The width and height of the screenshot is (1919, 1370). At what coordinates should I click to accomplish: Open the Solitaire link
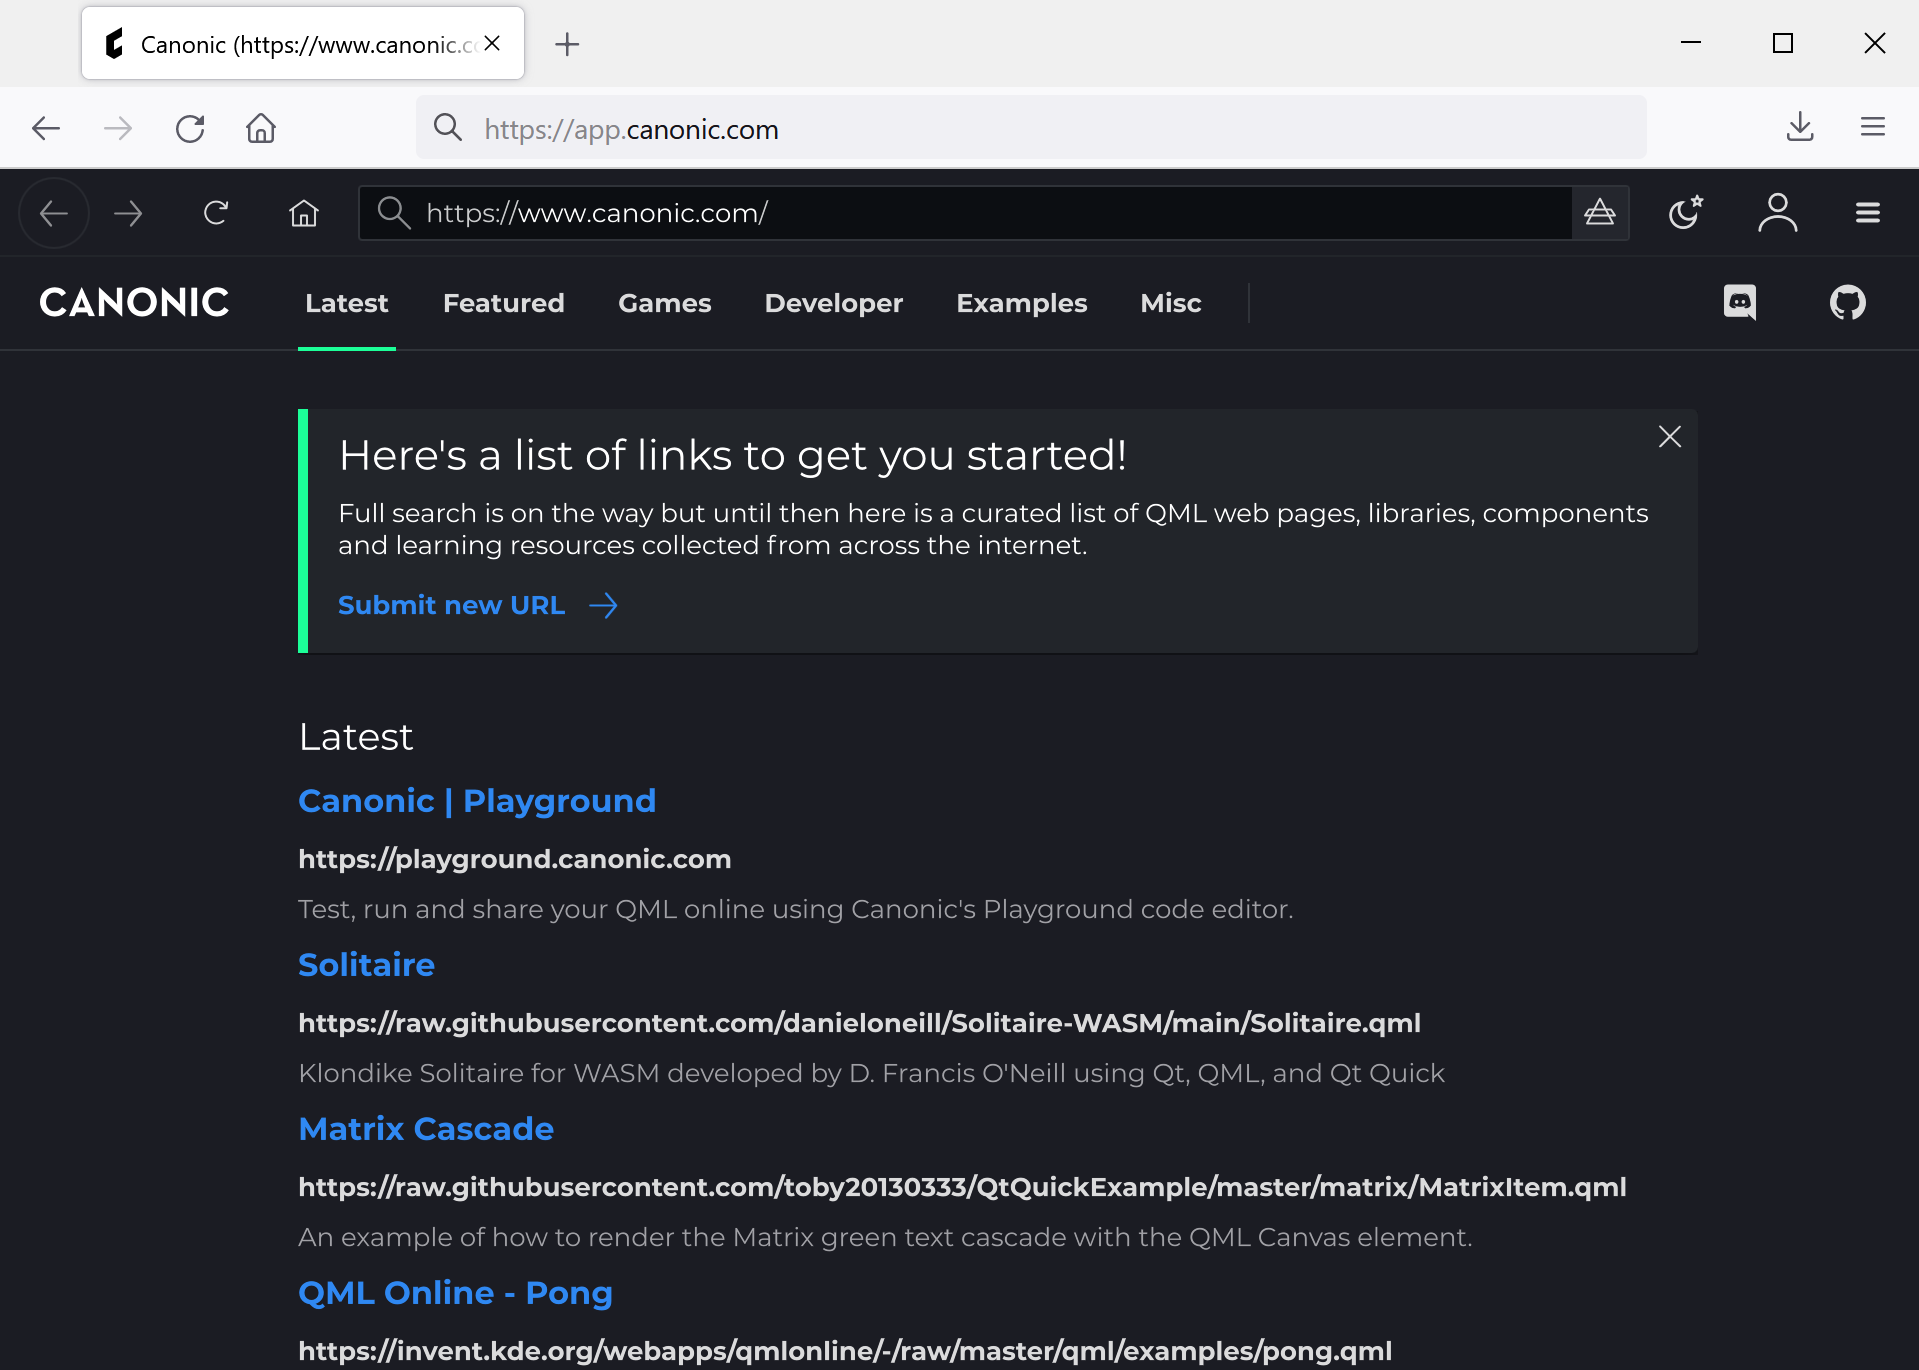tap(366, 965)
